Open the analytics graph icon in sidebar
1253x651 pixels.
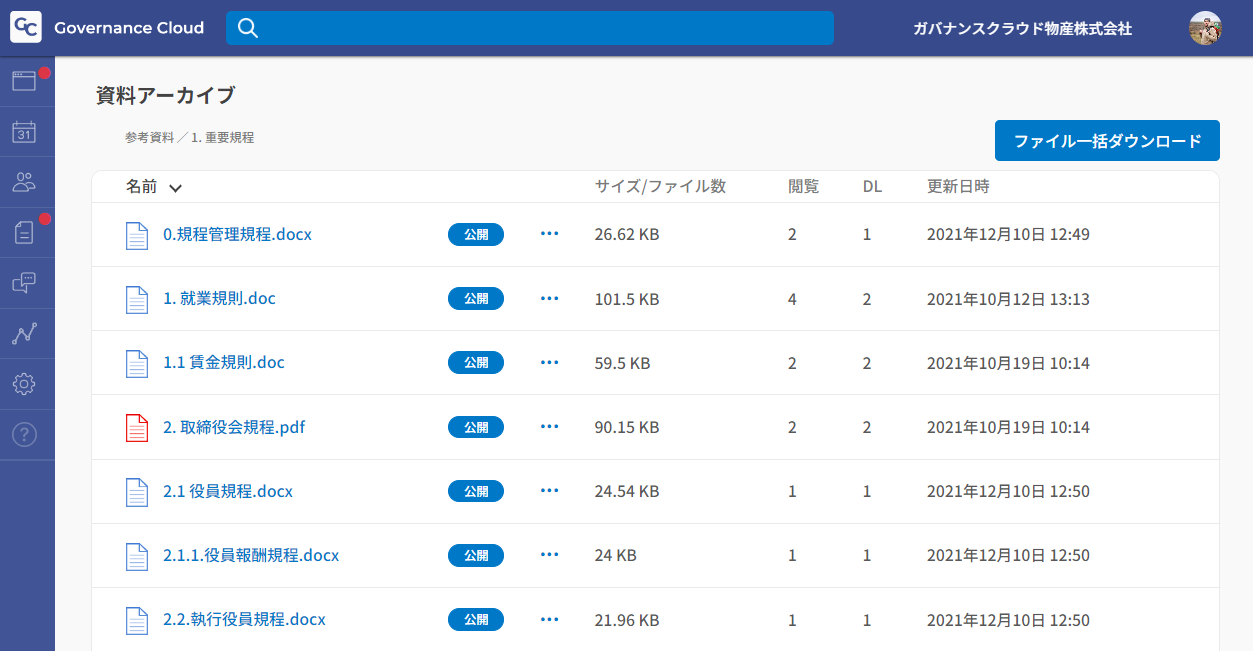24,333
